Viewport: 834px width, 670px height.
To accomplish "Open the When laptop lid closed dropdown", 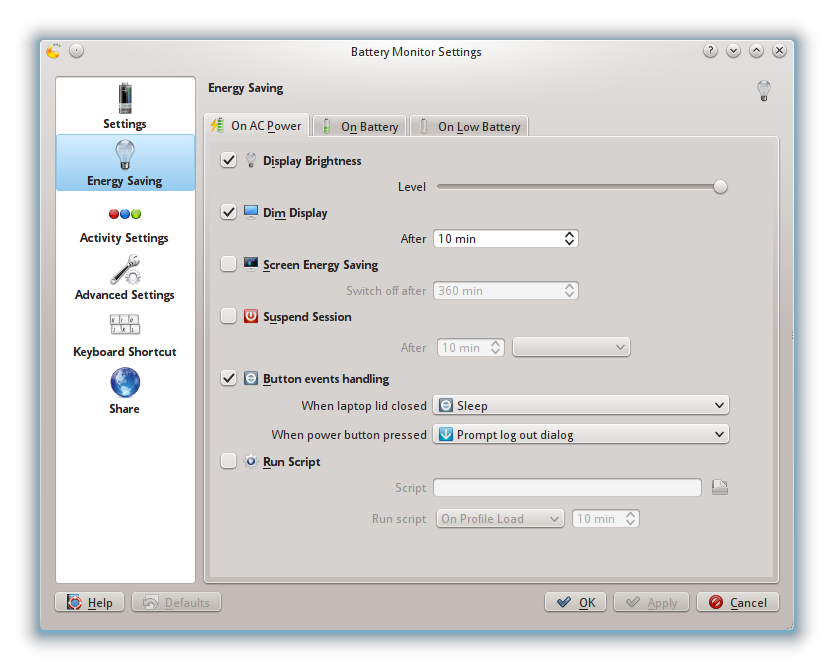I will point(581,405).
